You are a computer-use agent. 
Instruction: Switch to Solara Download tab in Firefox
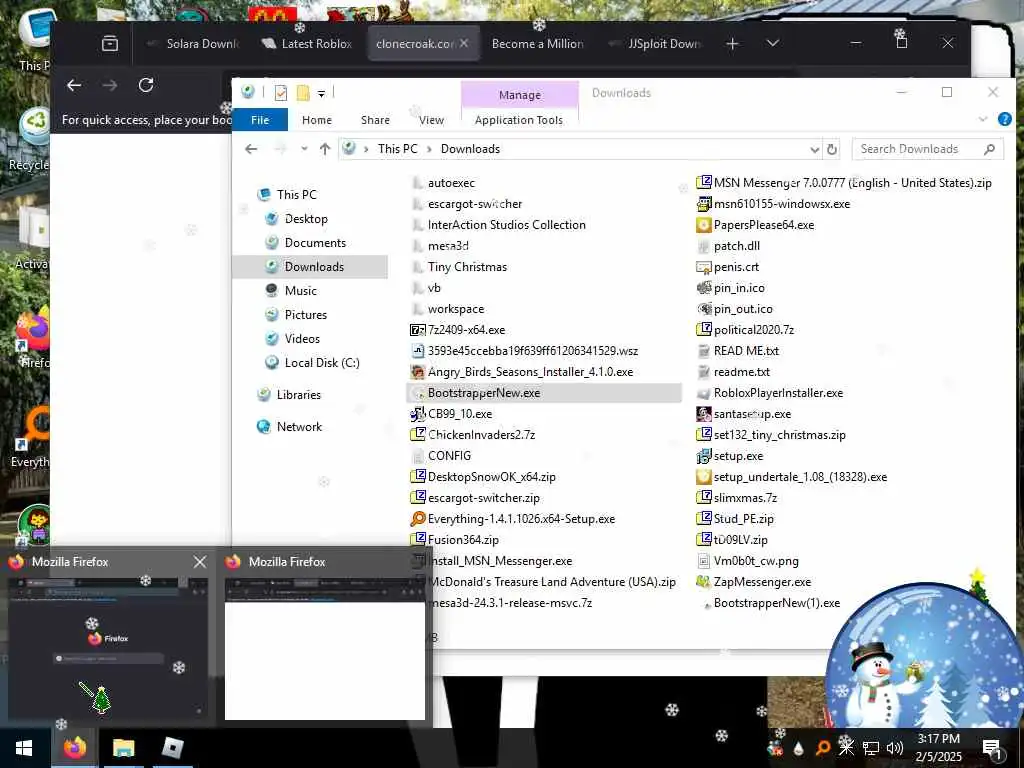tap(193, 44)
